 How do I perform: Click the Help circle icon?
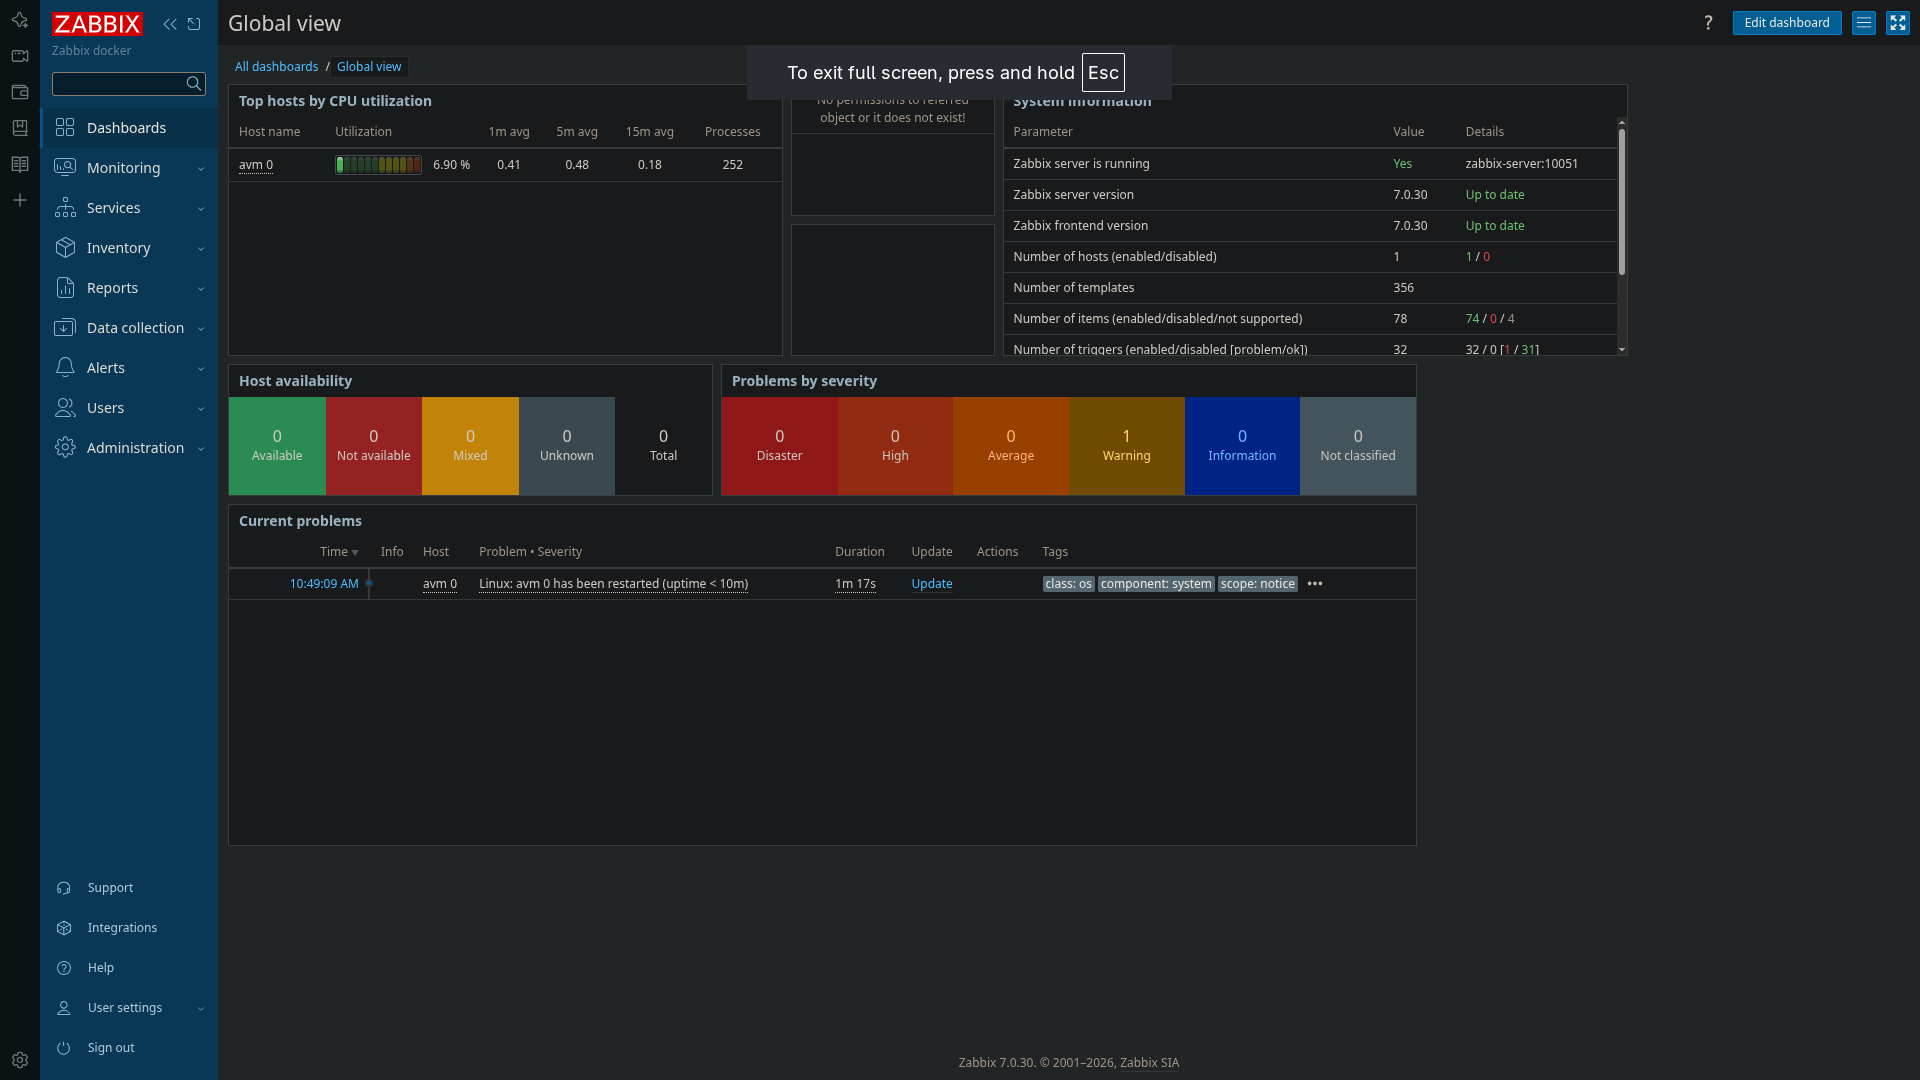coord(64,968)
